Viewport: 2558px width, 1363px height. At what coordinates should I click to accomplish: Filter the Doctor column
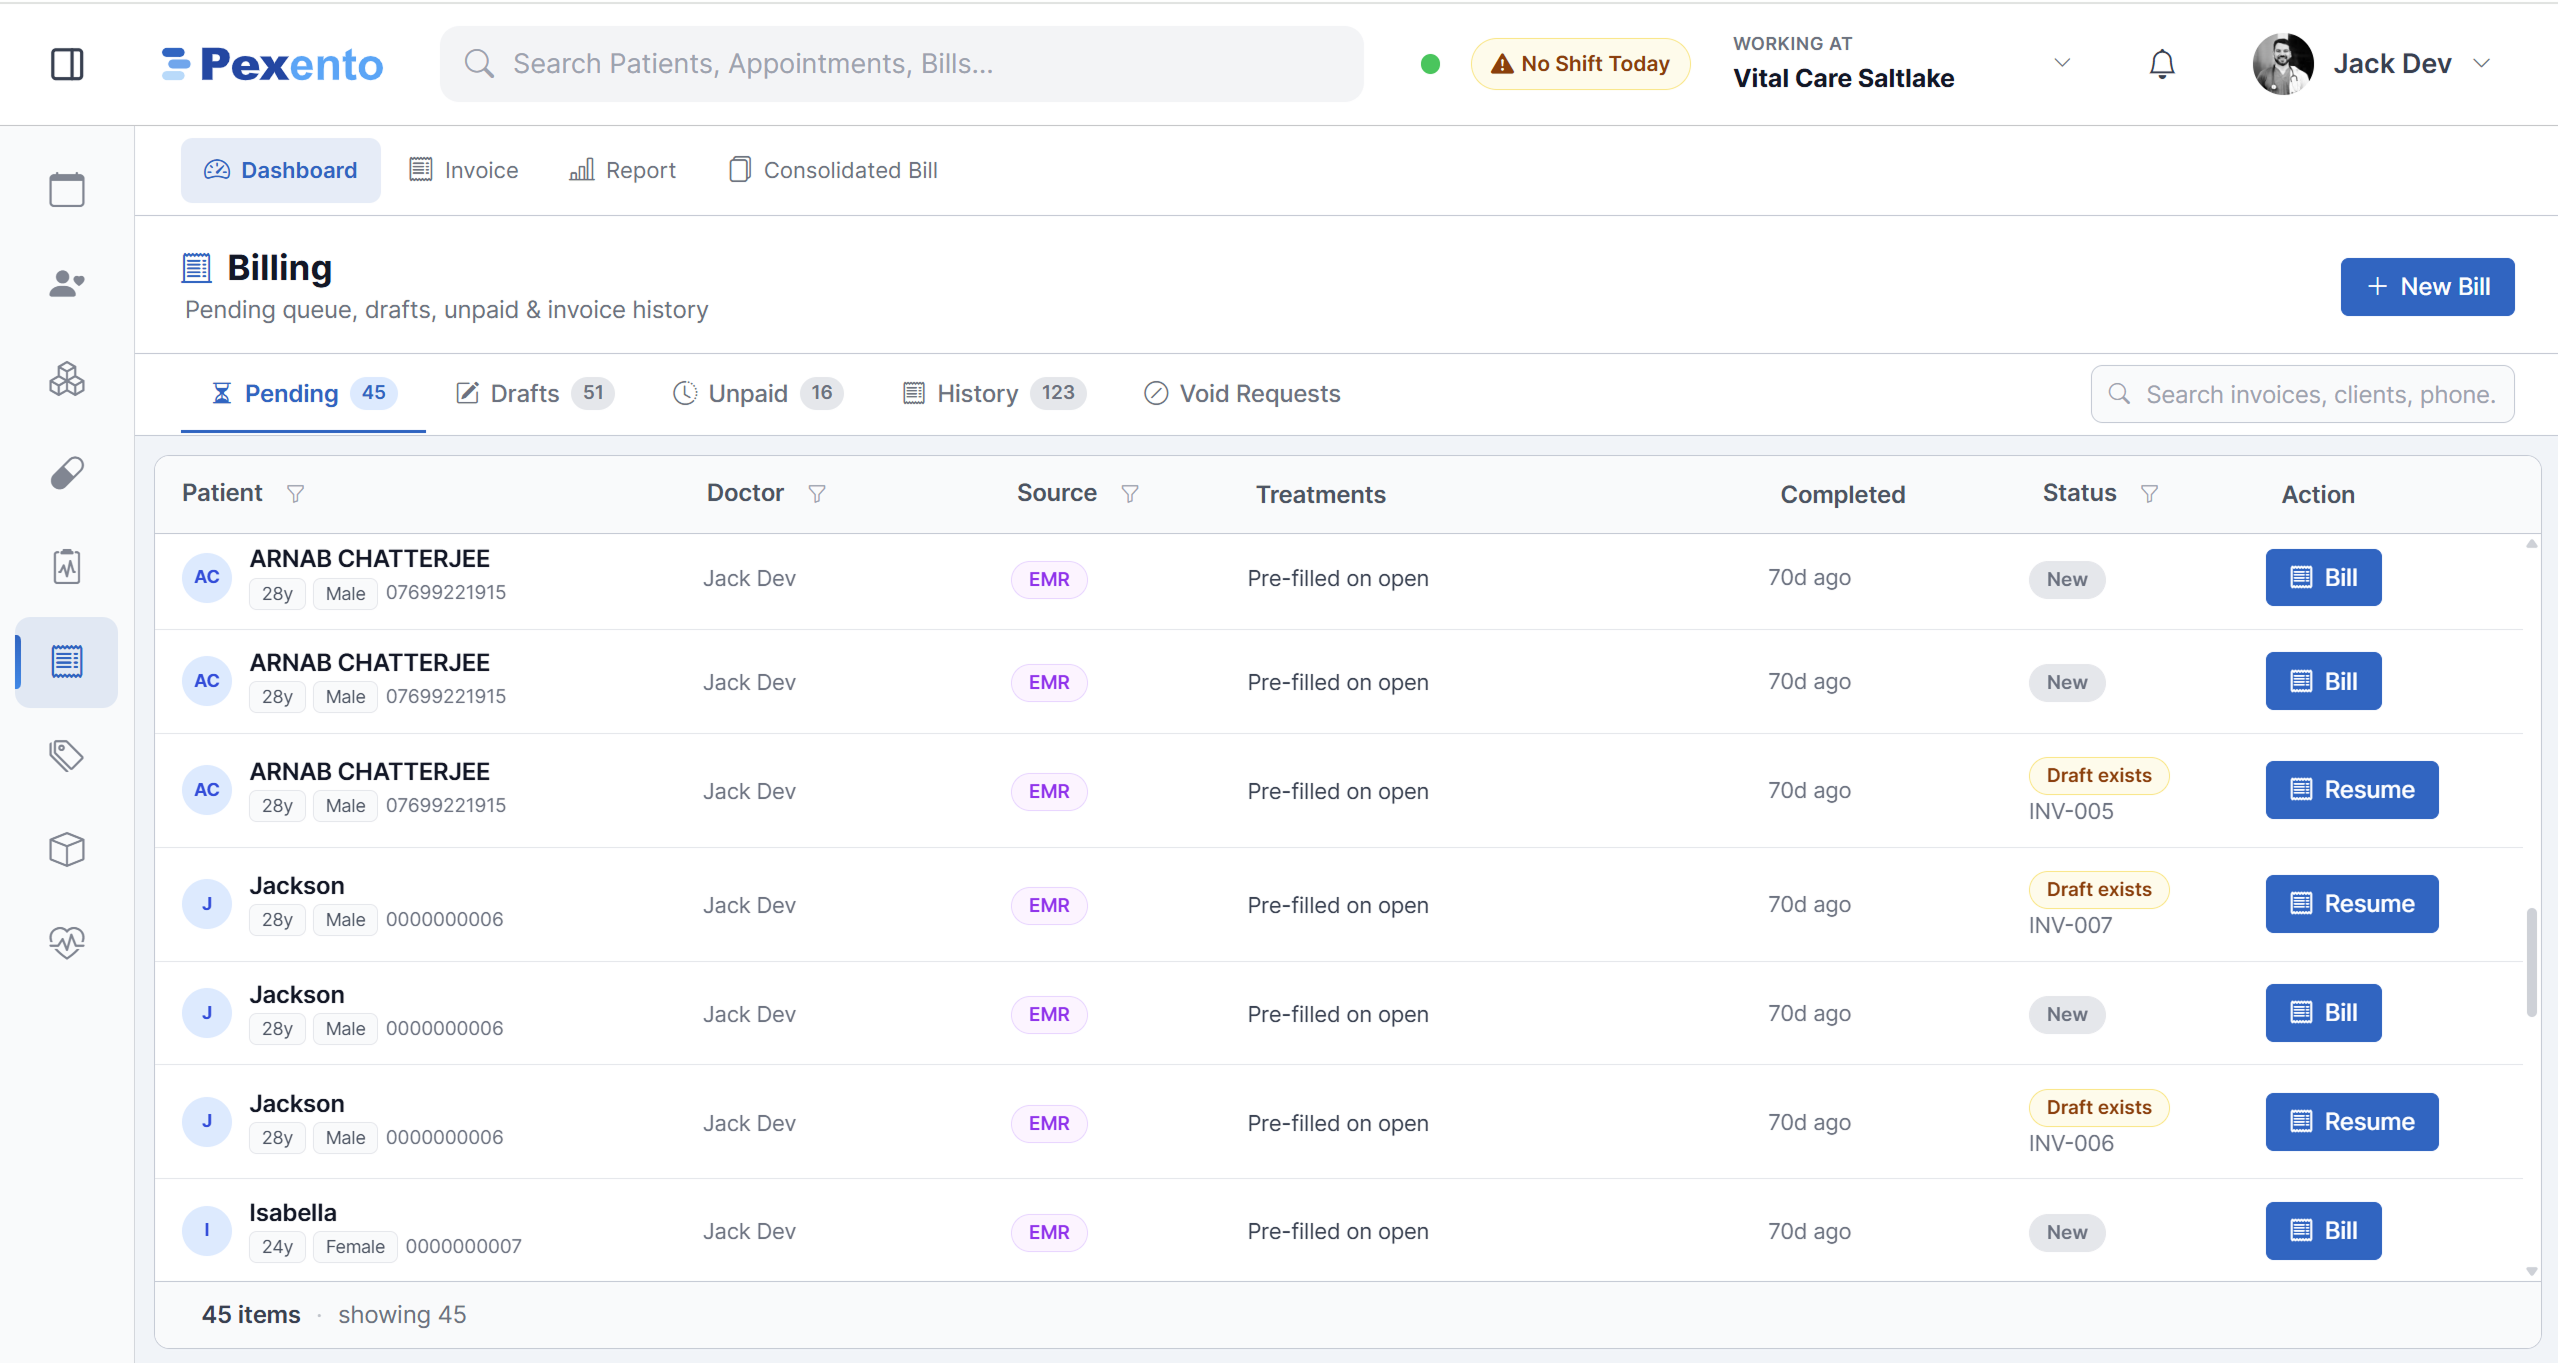tap(817, 494)
